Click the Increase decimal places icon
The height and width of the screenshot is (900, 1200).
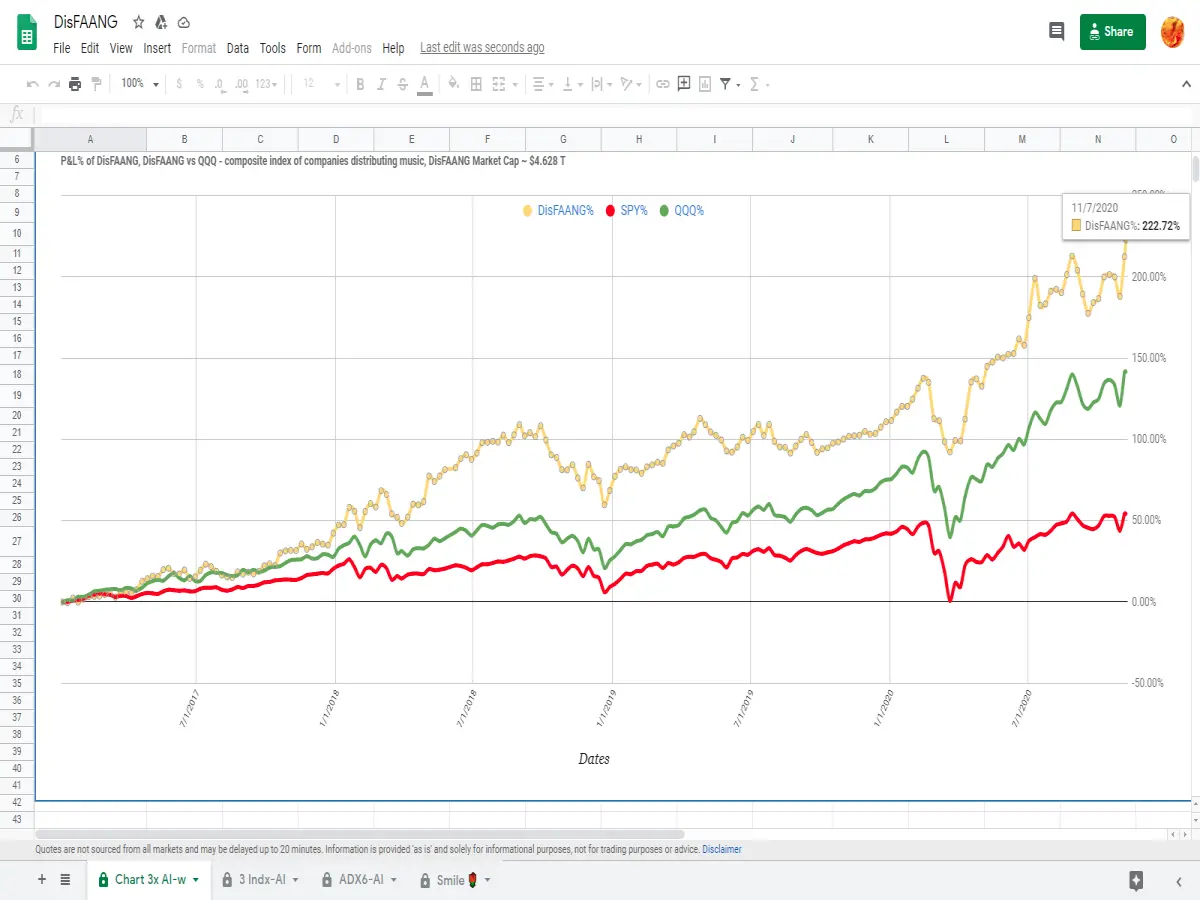(x=241, y=84)
